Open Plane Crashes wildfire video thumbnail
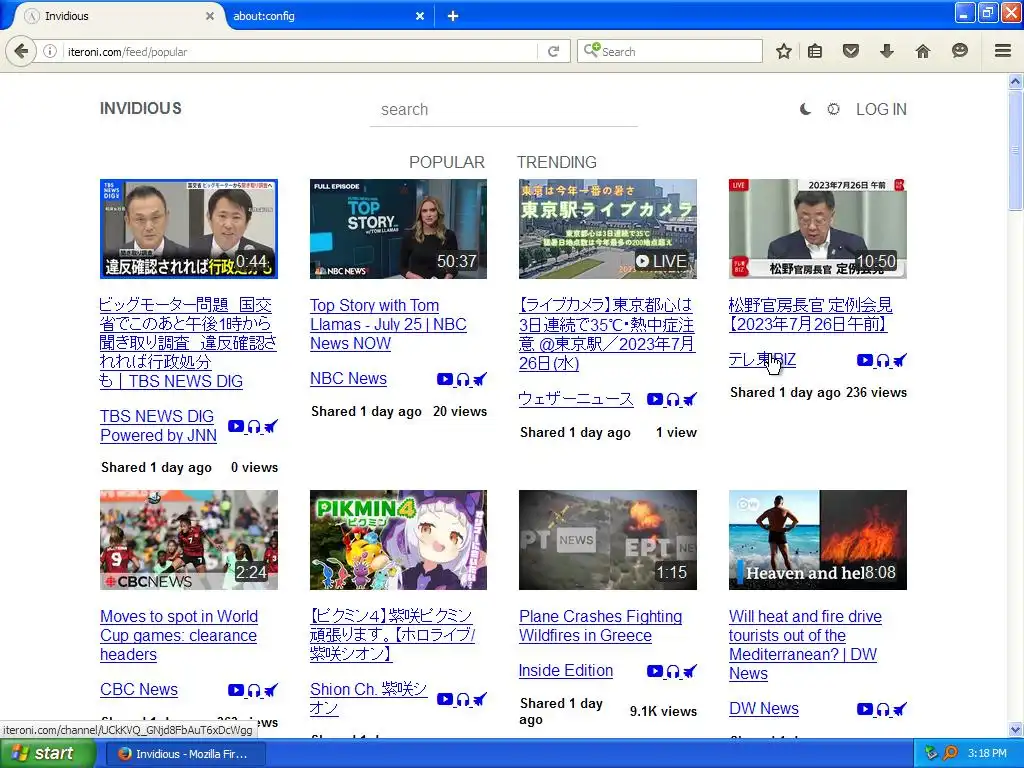 tap(608, 540)
